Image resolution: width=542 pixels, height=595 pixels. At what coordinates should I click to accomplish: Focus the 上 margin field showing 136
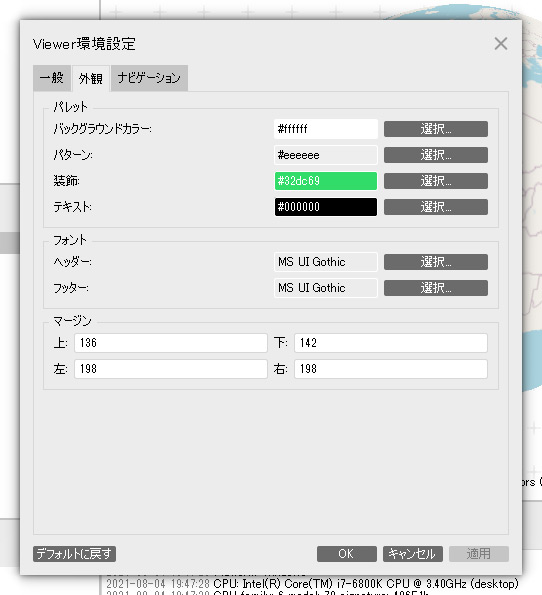(171, 343)
